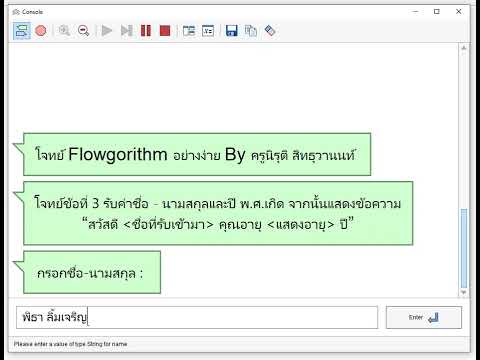Click the zoom out magnifier icon
Viewport: 480px width, 360px height.
pyautogui.click(x=83, y=31)
